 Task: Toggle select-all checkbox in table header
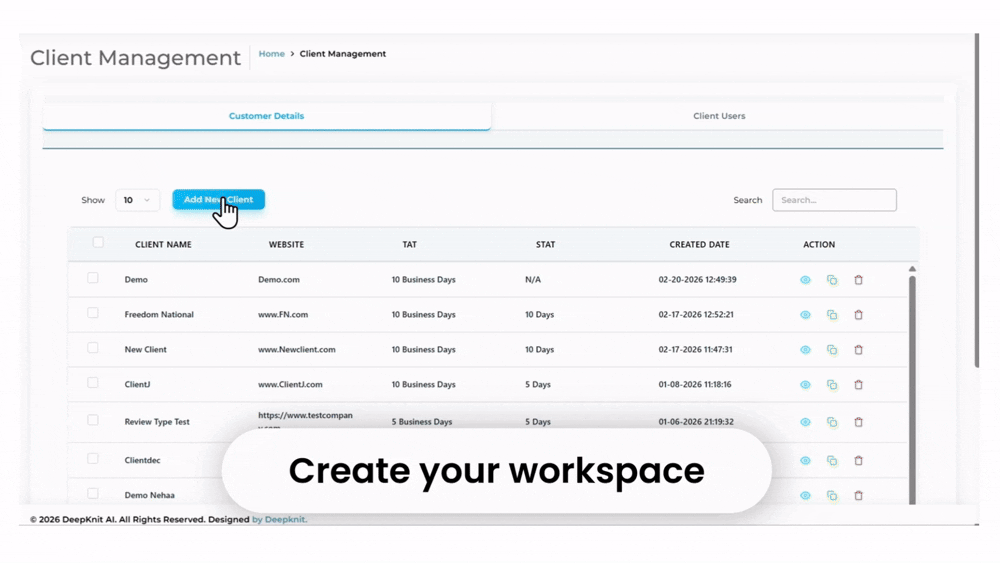(x=98, y=242)
